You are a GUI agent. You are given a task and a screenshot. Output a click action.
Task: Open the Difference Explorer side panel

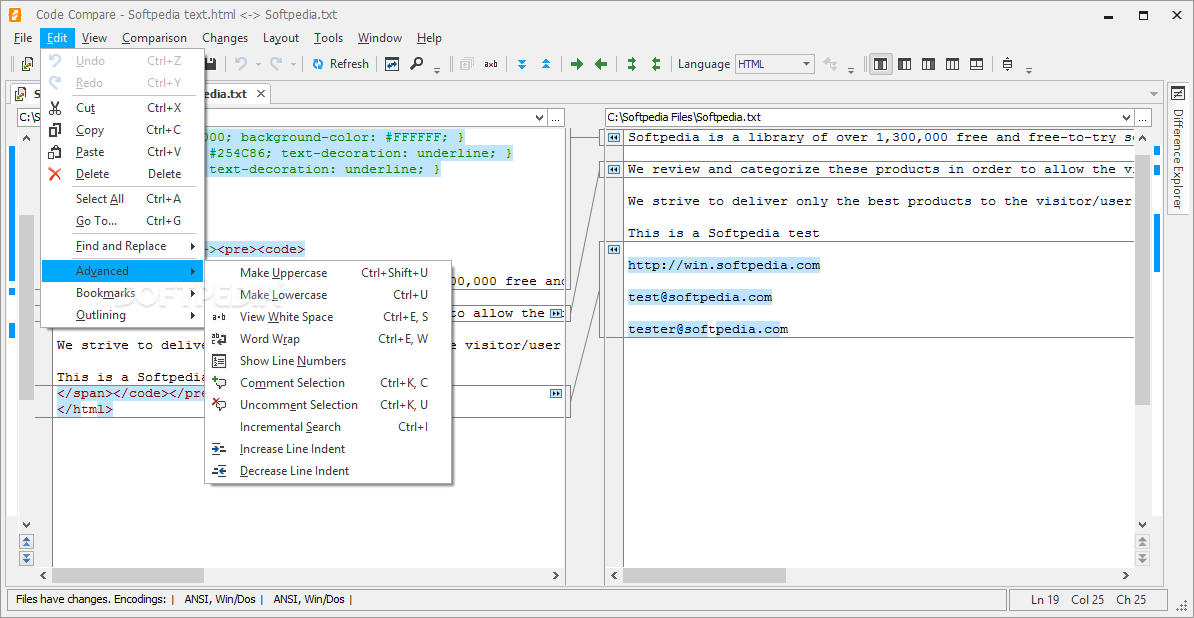(1177, 148)
